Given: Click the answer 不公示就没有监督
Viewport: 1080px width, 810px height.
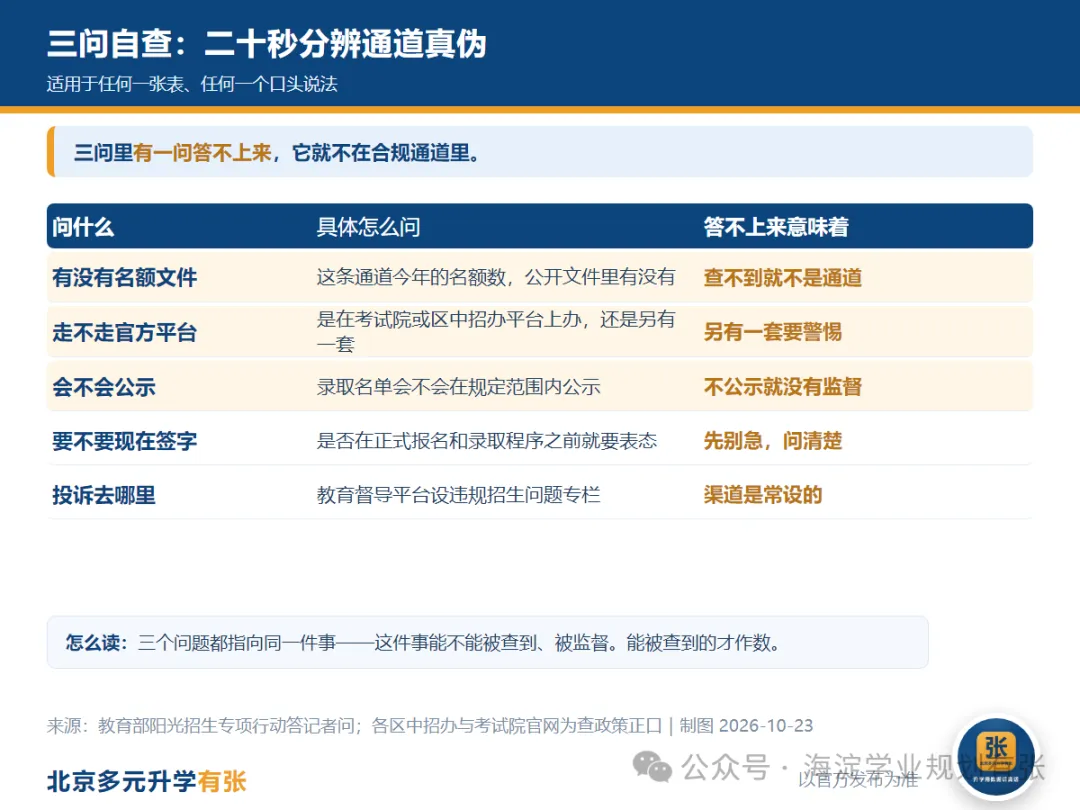Looking at the screenshot, I should [x=782, y=386].
